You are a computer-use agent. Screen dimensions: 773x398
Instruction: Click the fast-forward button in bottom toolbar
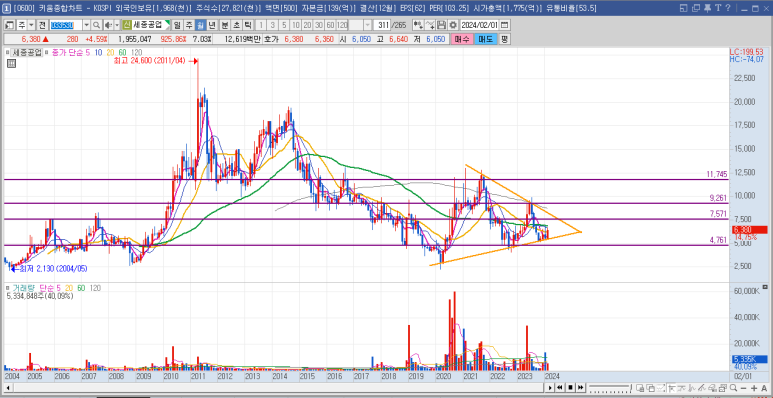point(581,387)
